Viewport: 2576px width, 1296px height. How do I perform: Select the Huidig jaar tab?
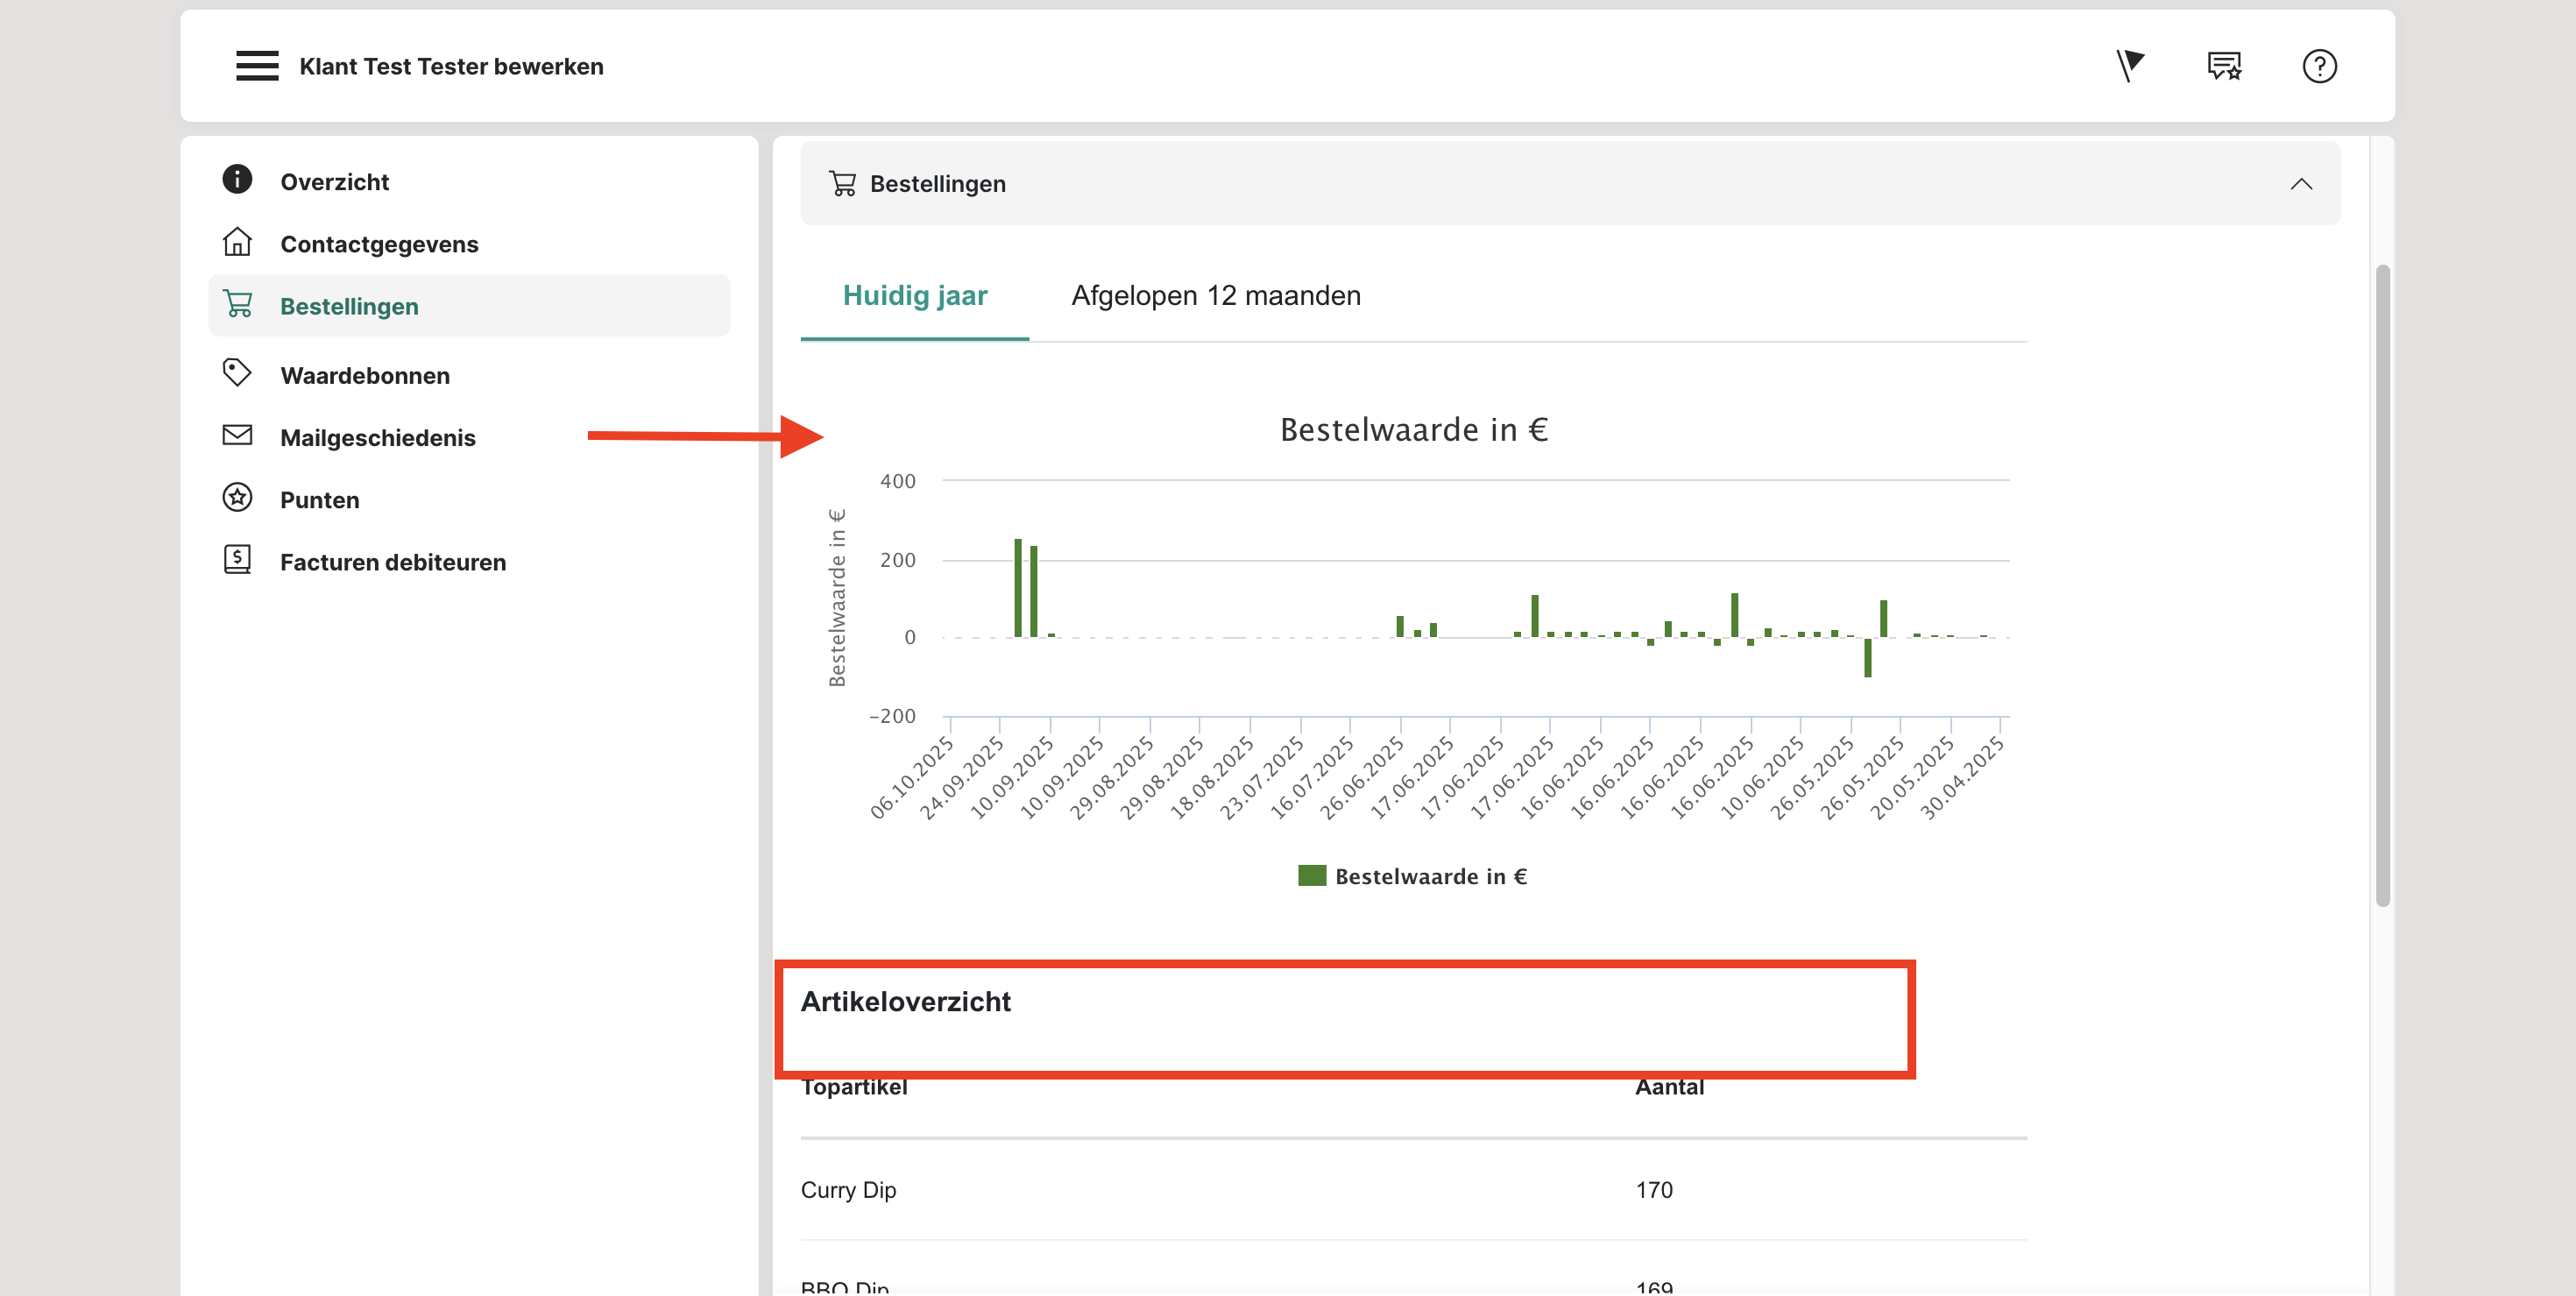[914, 296]
